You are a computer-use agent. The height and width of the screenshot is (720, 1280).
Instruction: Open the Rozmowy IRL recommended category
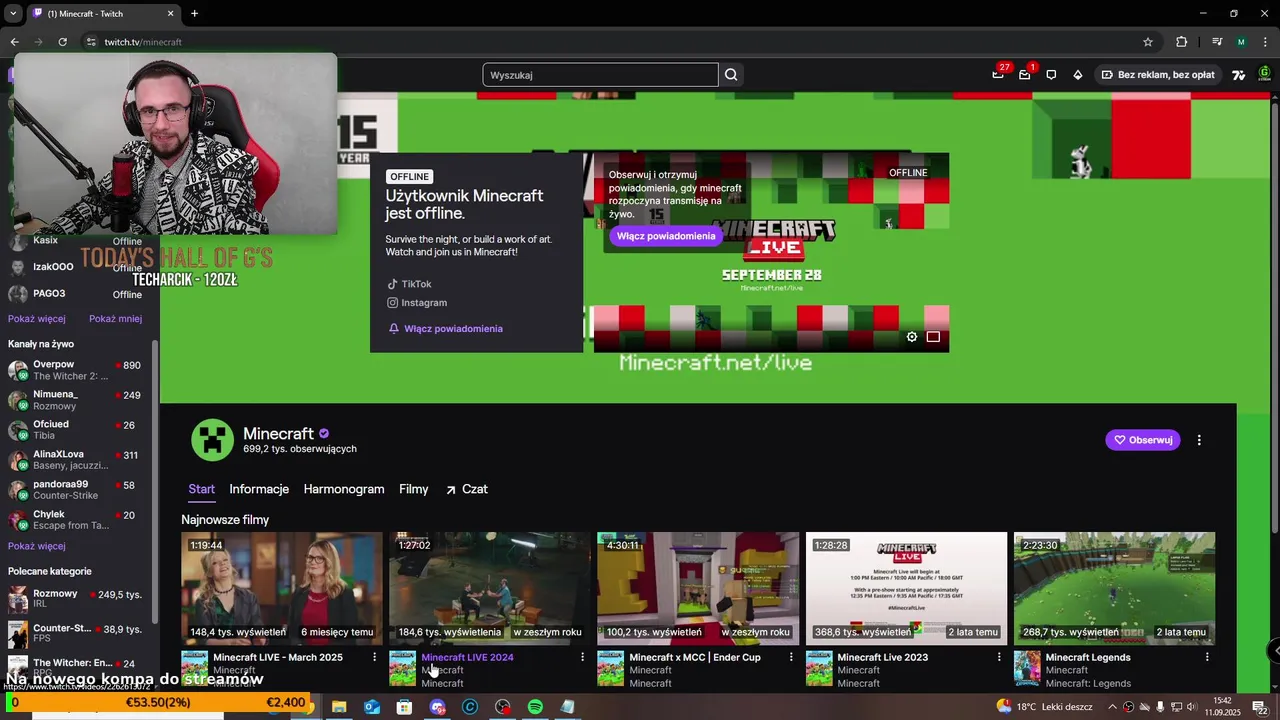[x=75, y=599]
